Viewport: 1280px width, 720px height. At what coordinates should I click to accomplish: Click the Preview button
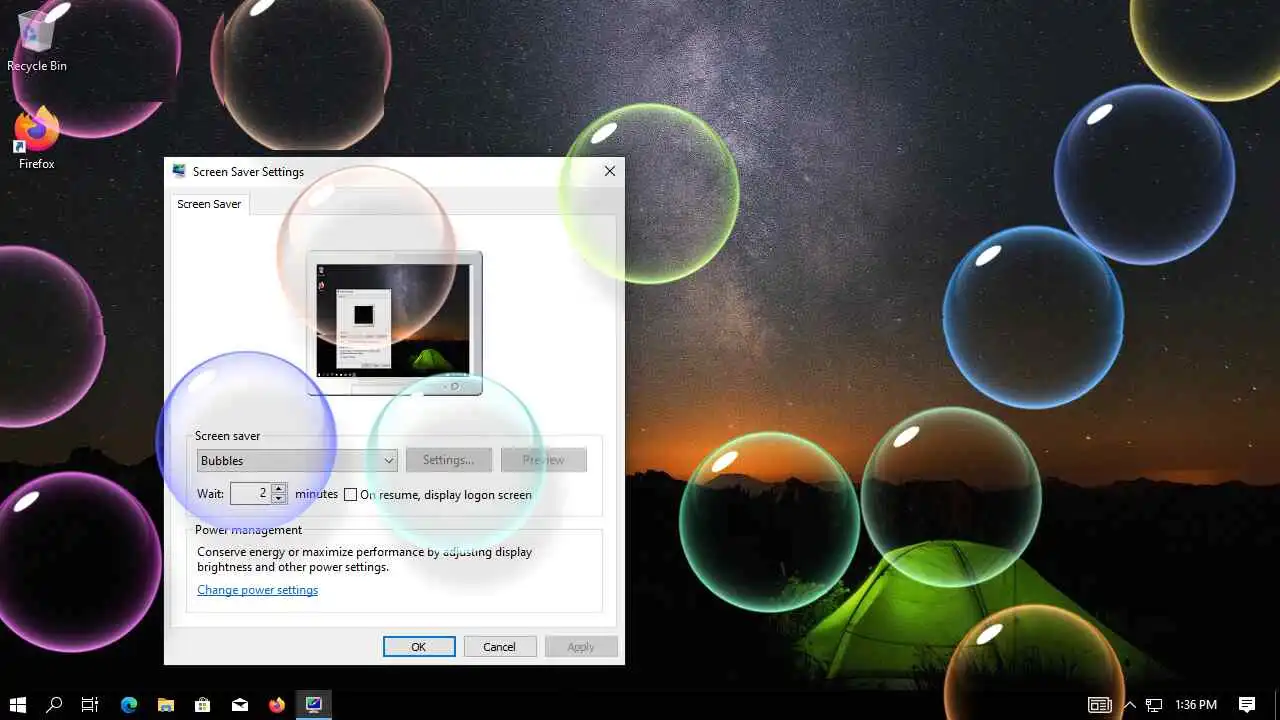pyautogui.click(x=543, y=460)
